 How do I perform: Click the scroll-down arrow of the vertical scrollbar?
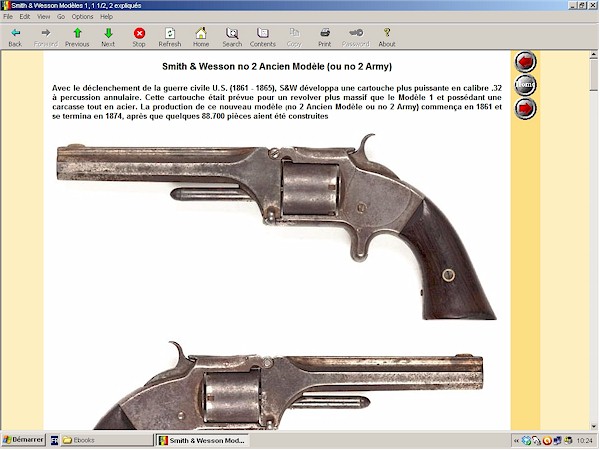(594, 426)
